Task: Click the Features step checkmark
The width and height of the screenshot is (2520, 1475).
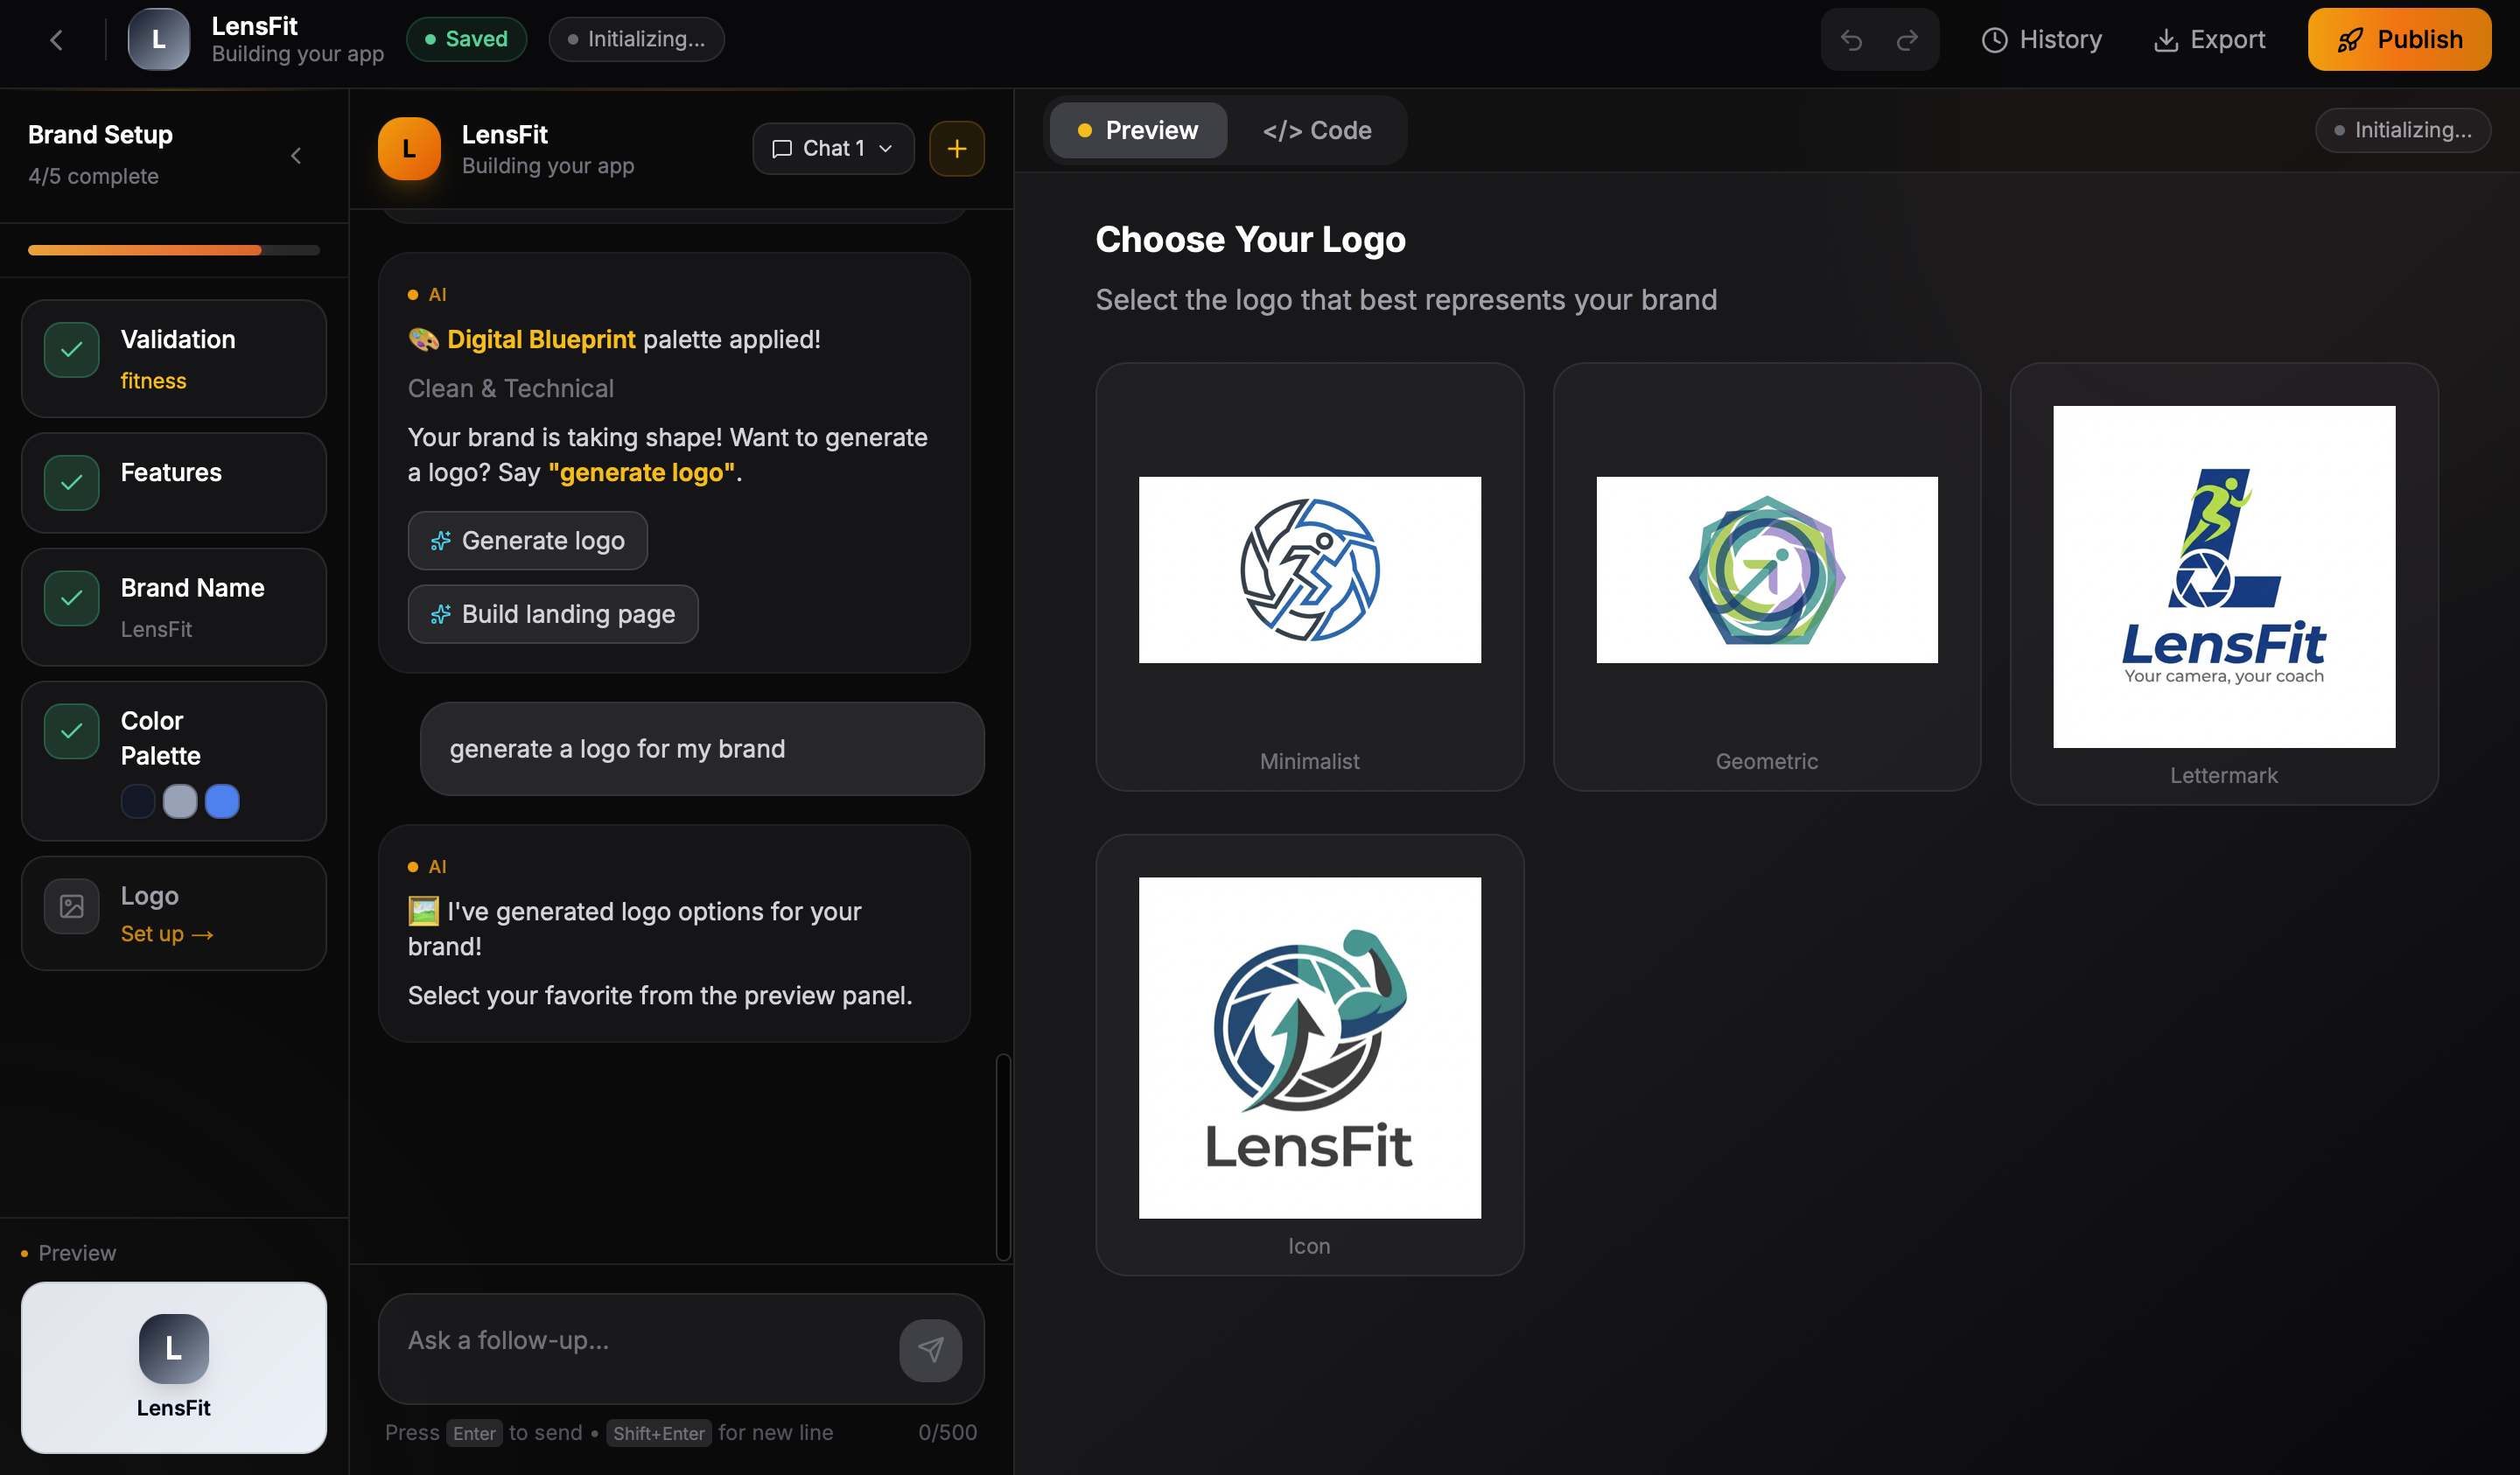Action: (72, 483)
